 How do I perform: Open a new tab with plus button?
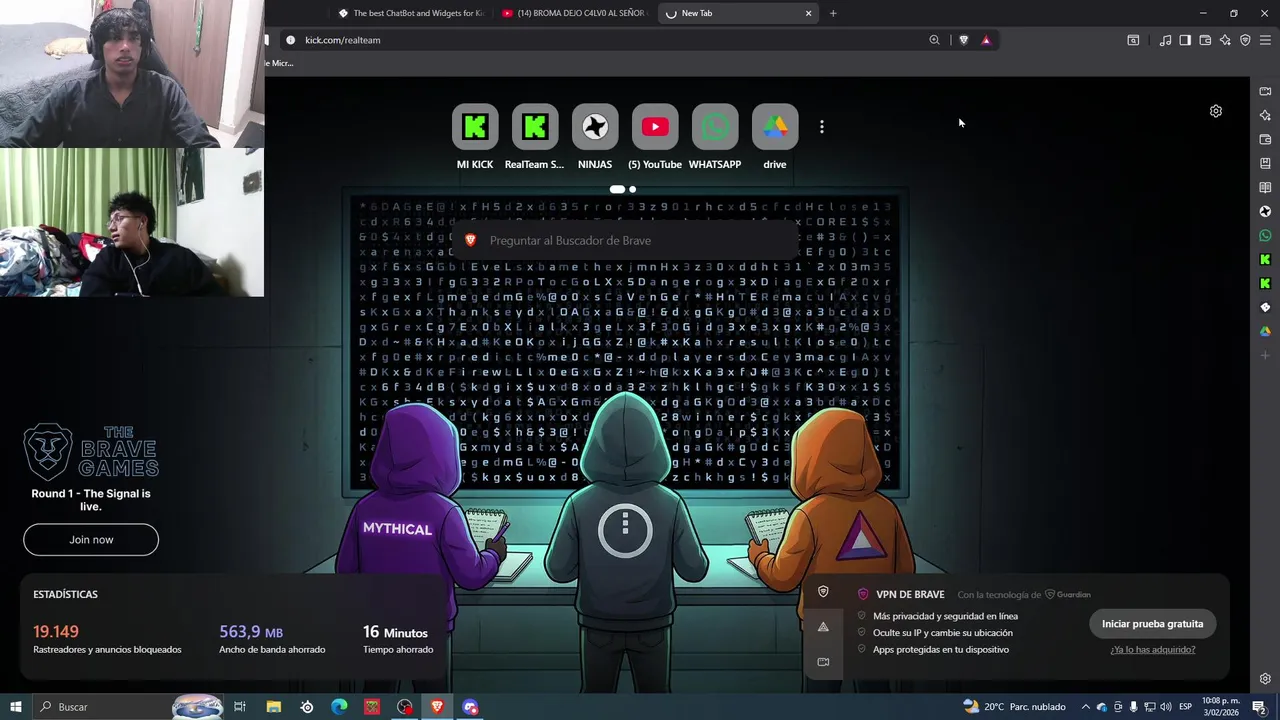pyautogui.click(x=833, y=13)
